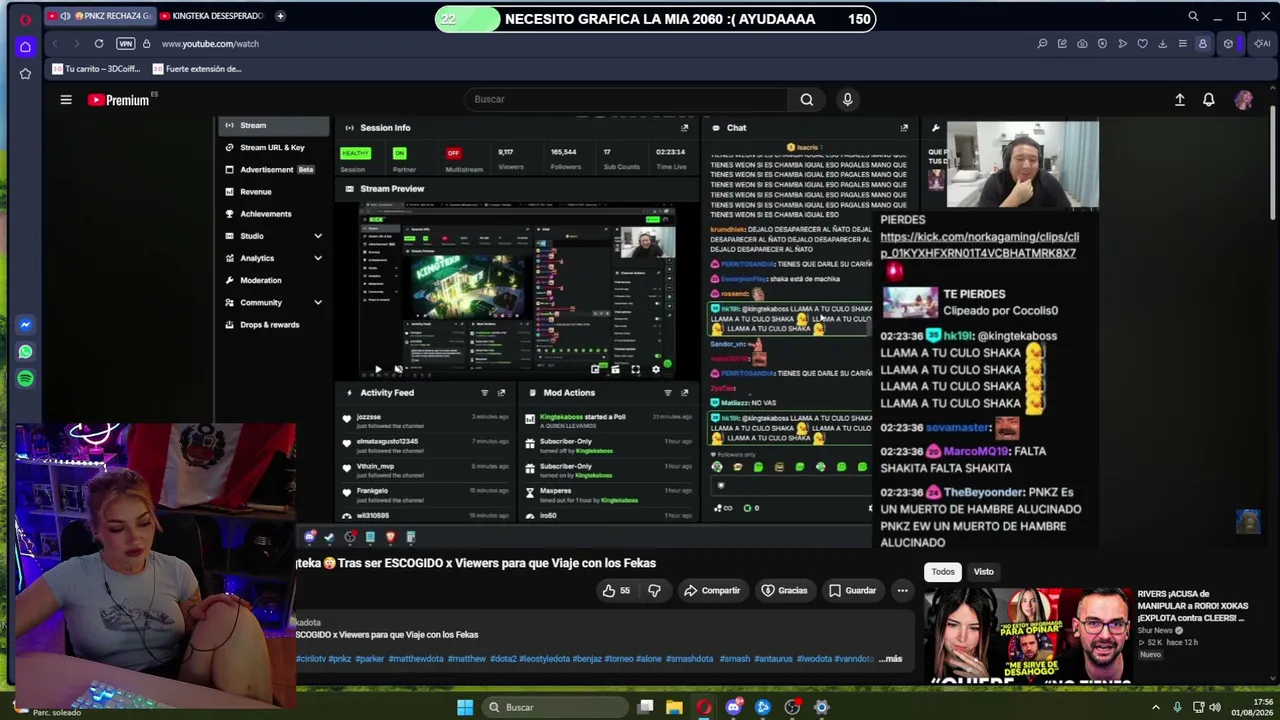Switch to the PNKZ RECHAZA browser tab
The image size is (1280, 720).
tap(99, 16)
